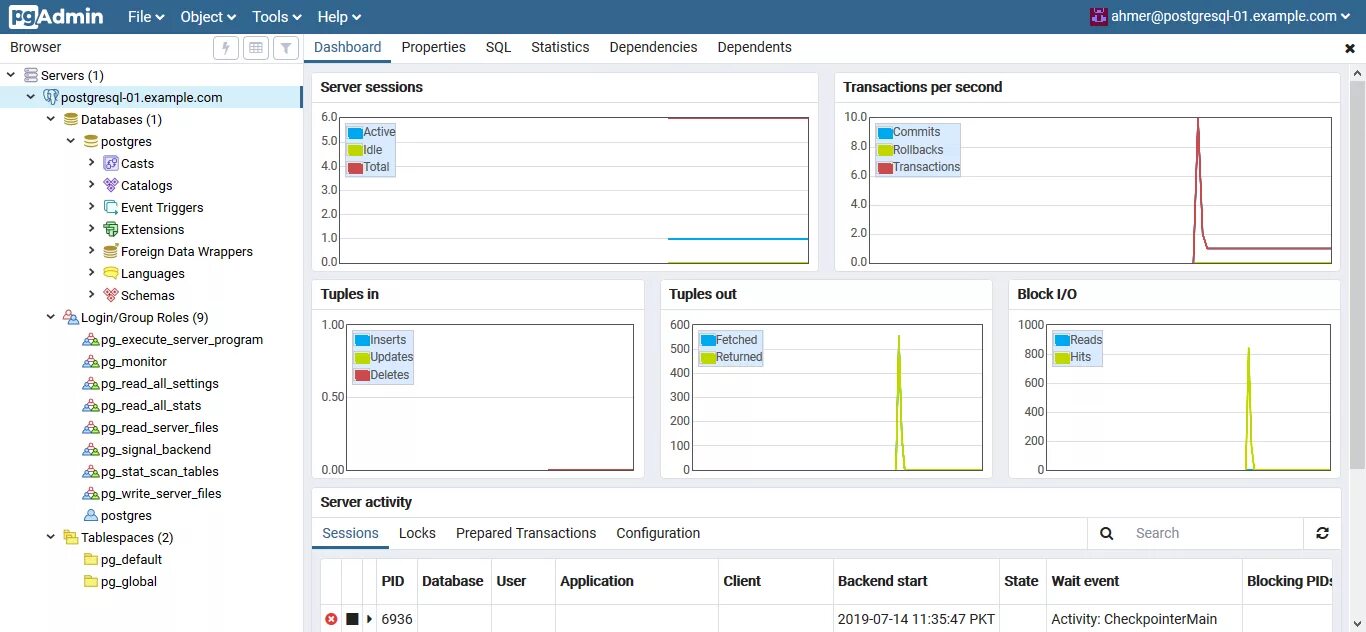Select the Sessions tab

point(350,533)
